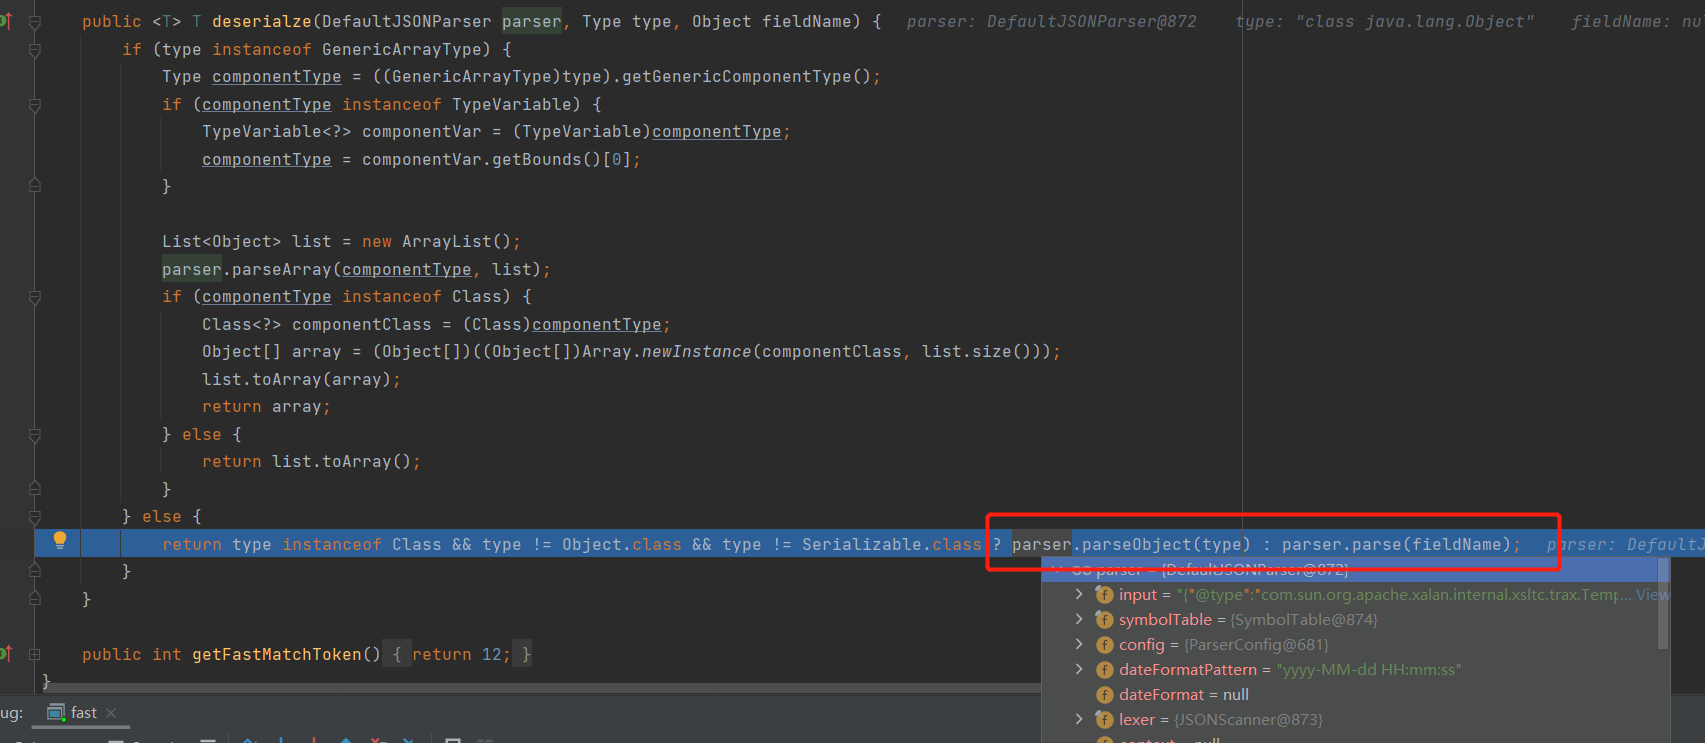Screen dimensions: 1705x743
Task: Click the field icon next to lexer
Action: click(1105, 720)
